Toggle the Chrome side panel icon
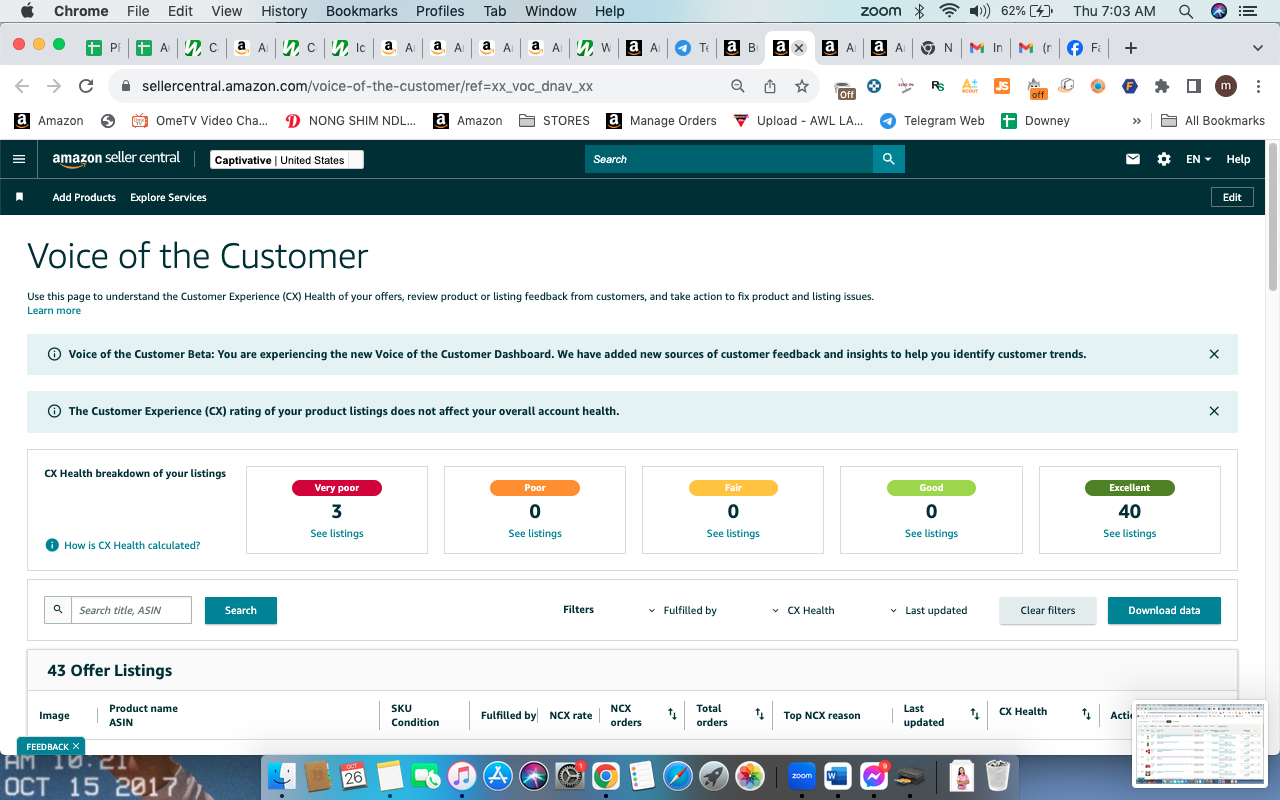This screenshot has height=800, width=1280. pos(1194,87)
